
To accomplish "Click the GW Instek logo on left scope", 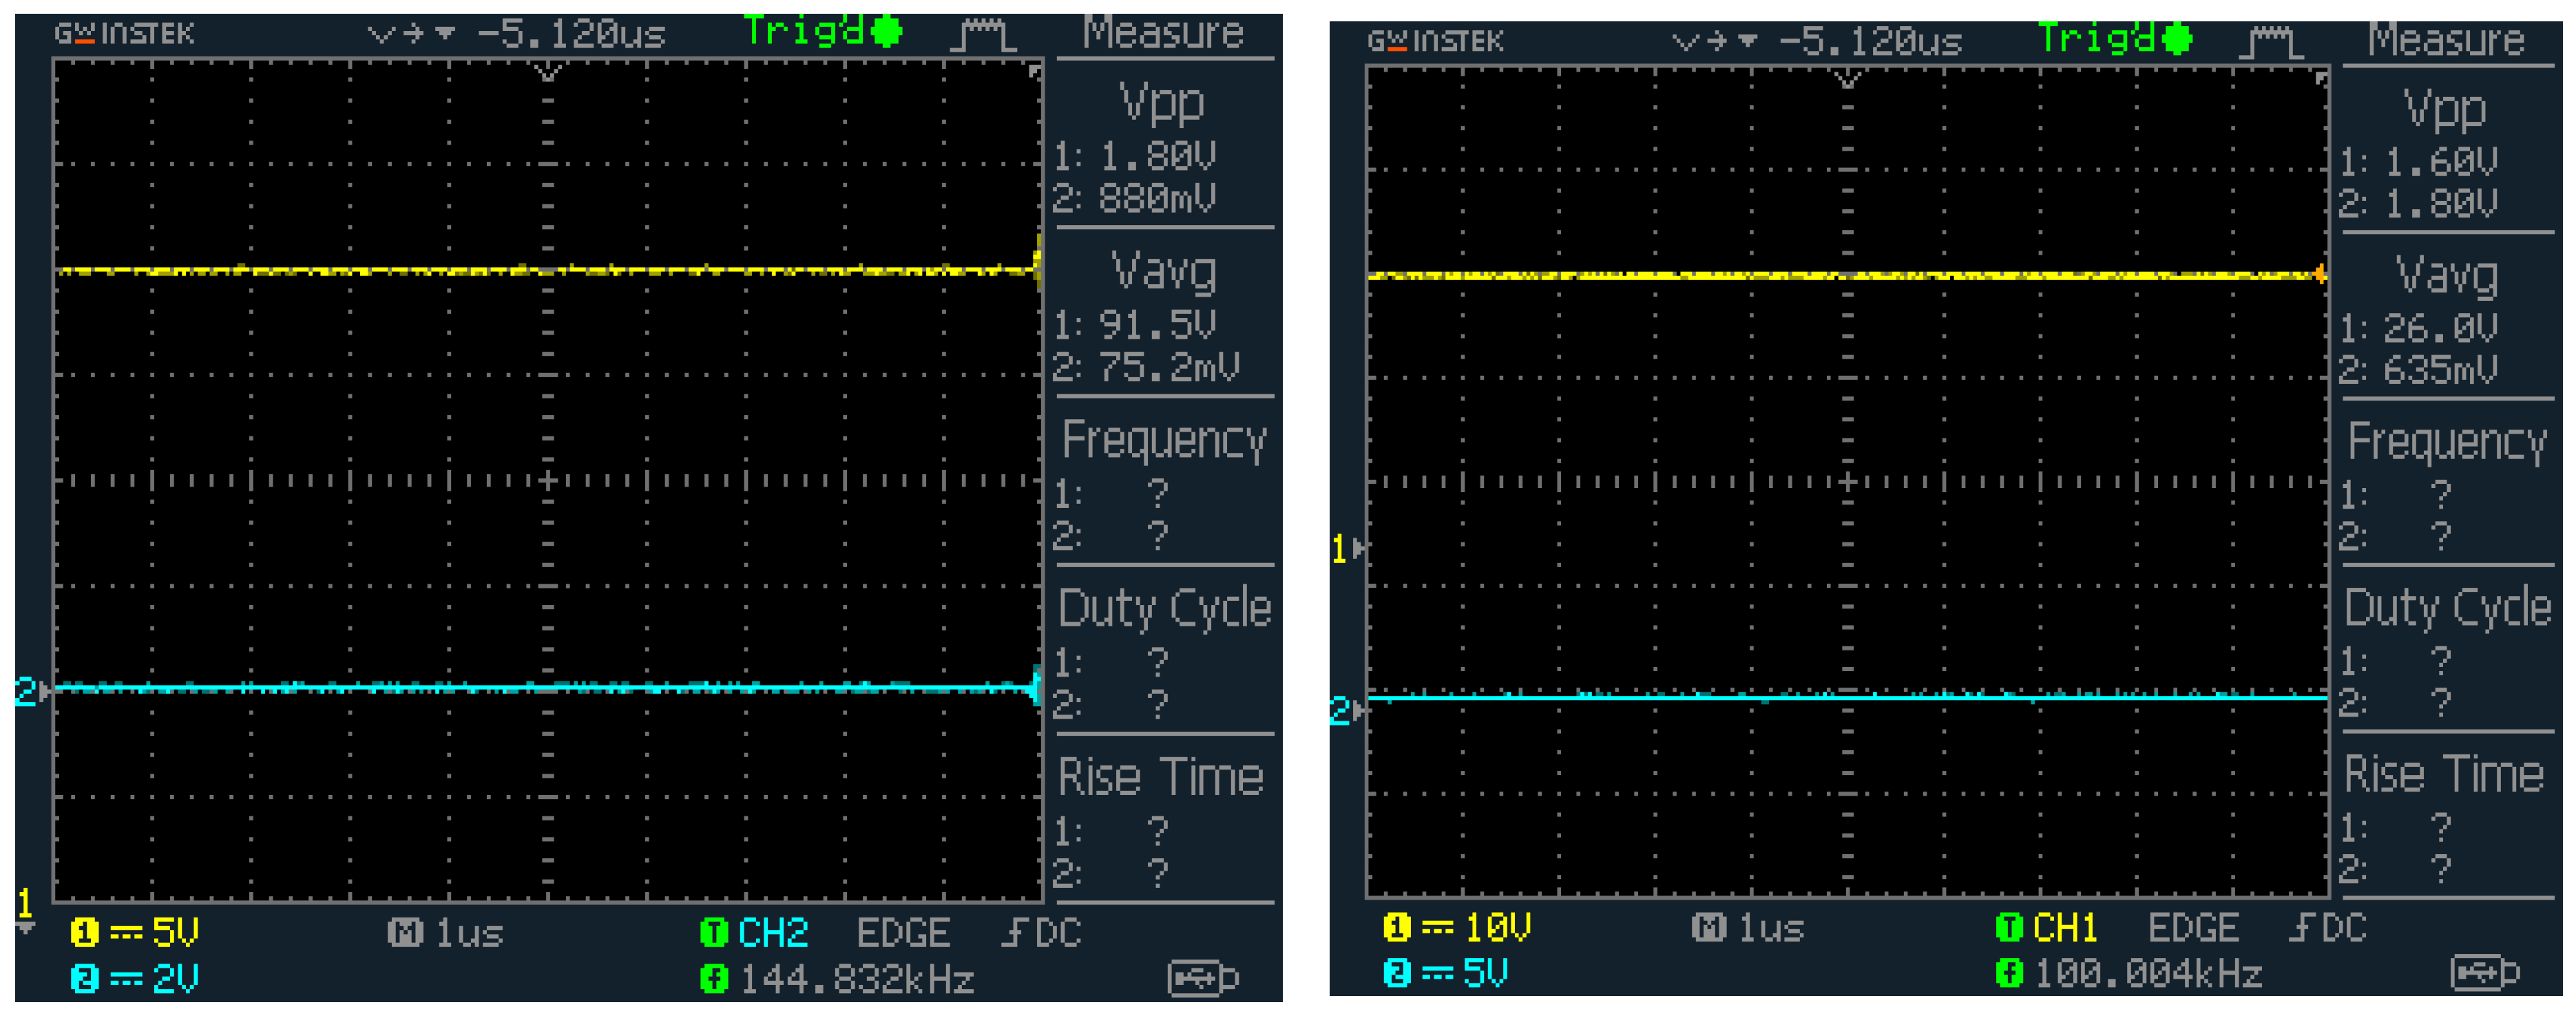I will pos(124,34).
